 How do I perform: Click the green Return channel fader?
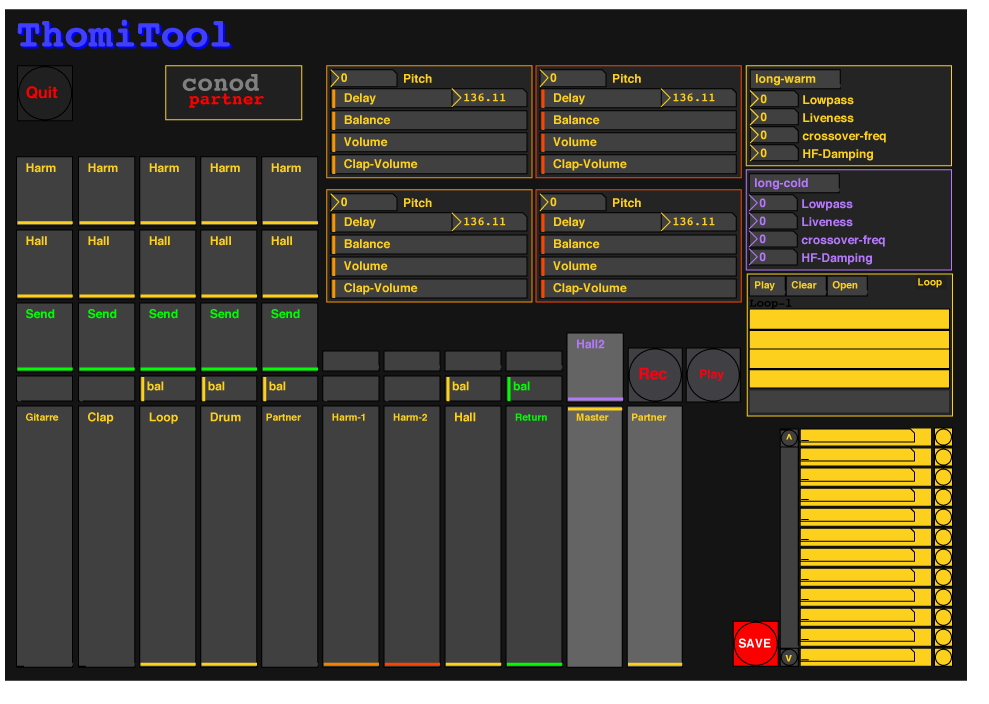pyautogui.click(x=534, y=537)
